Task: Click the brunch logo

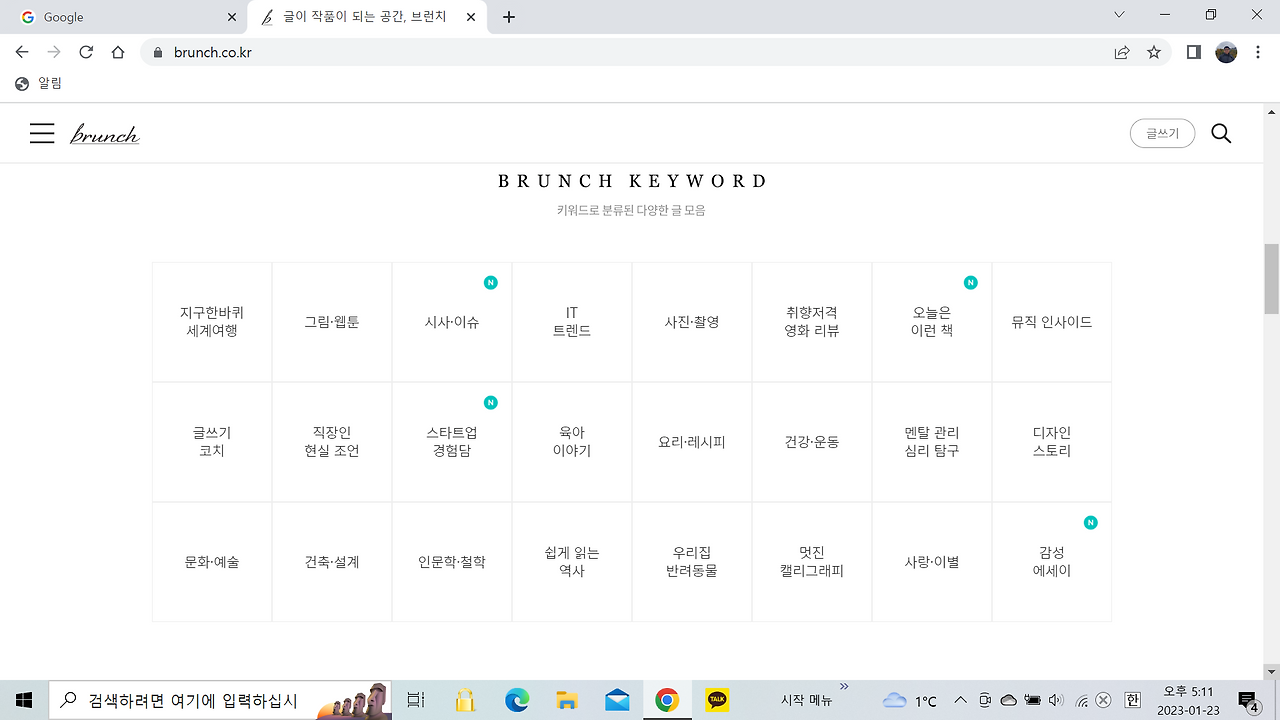Action: coord(104,133)
